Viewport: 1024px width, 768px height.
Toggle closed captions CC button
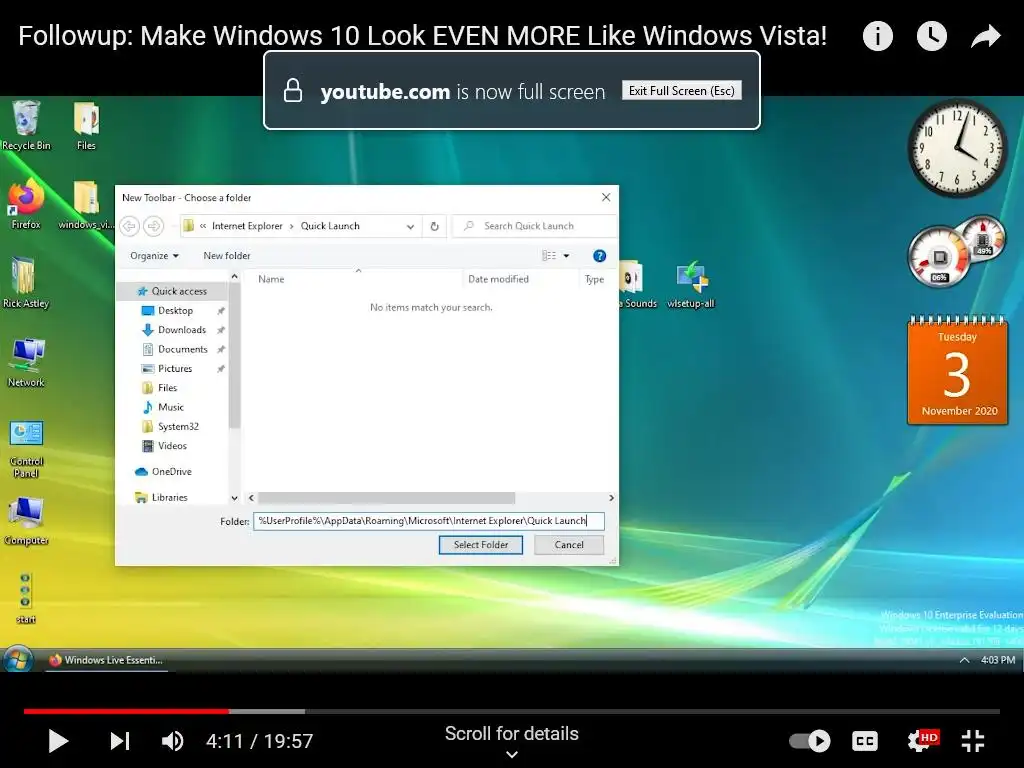pos(865,741)
